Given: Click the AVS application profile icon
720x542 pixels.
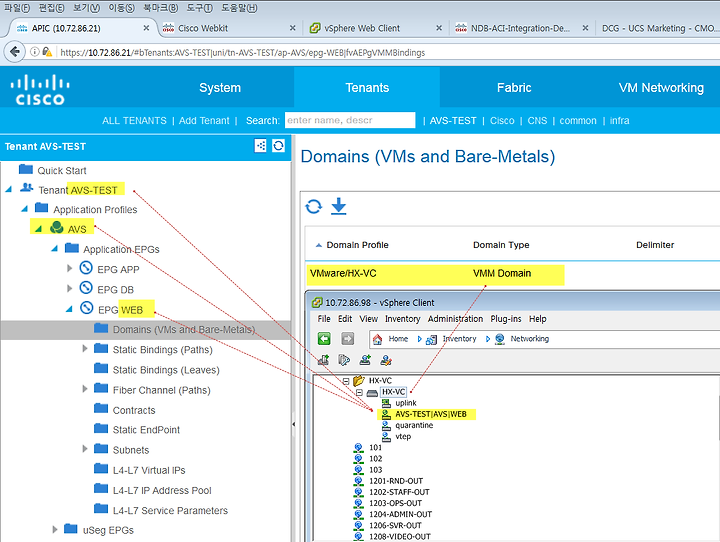Looking at the screenshot, I should (x=57, y=227).
